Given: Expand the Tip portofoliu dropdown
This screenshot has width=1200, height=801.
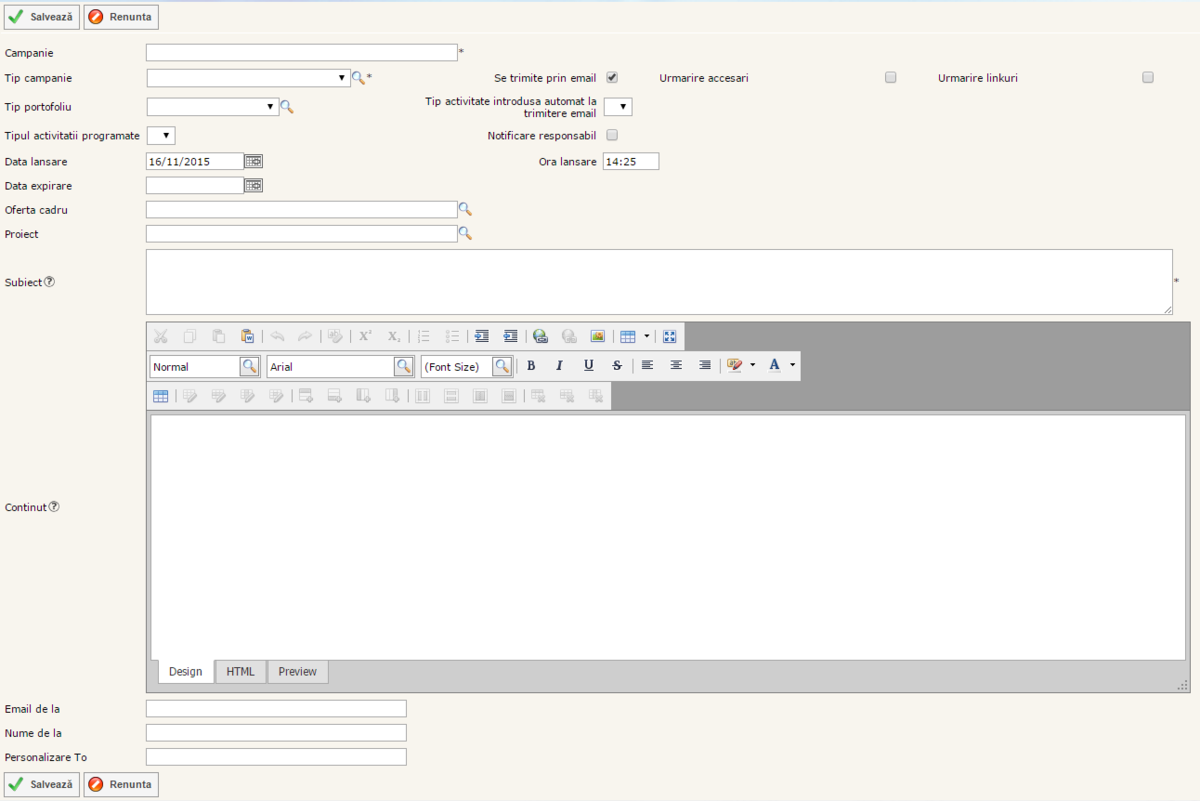Looking at the screenshot, I should [213, 107].
